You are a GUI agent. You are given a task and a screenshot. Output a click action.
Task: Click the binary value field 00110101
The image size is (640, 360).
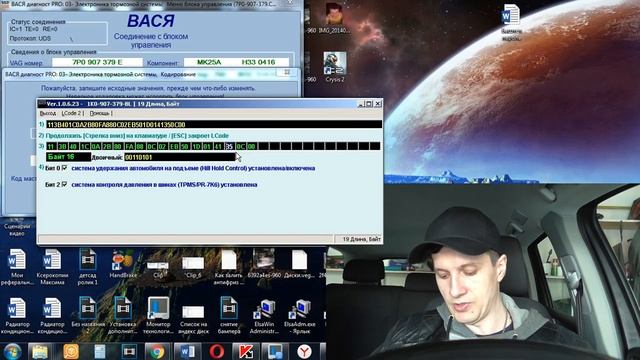[x=180, y=157]
